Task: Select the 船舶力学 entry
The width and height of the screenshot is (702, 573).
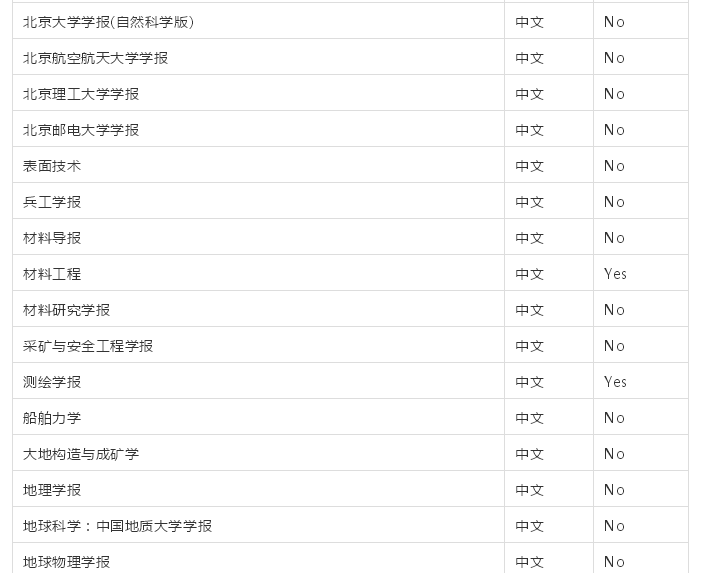Action: pyautogui.click(x=52, y=418)
